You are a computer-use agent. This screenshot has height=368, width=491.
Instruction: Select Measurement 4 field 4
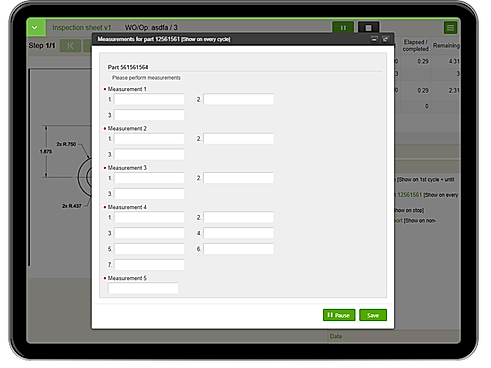click(x=238, y=233)
